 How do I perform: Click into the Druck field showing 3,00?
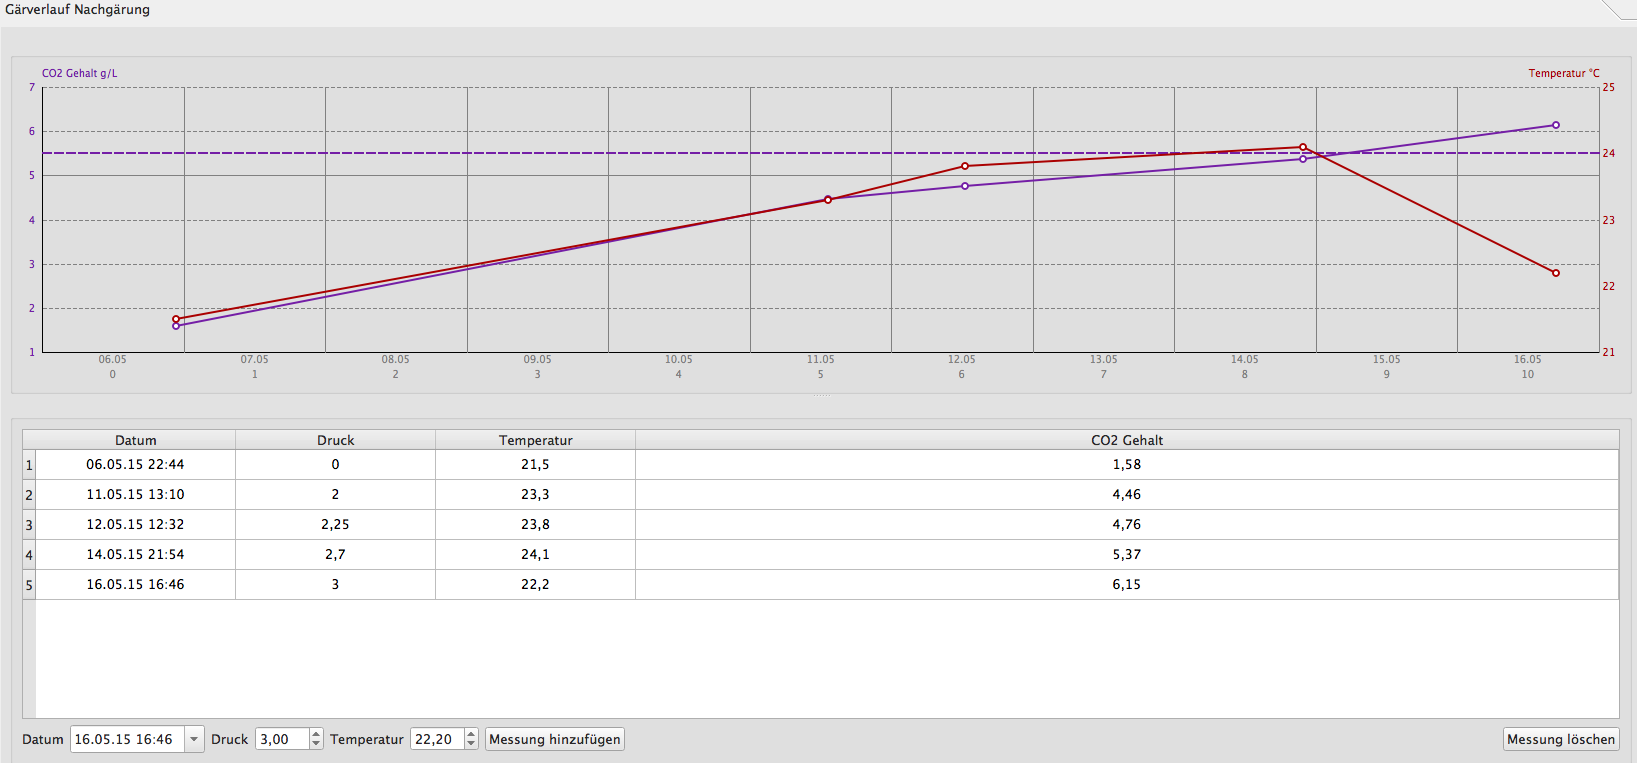coord(281,740)
